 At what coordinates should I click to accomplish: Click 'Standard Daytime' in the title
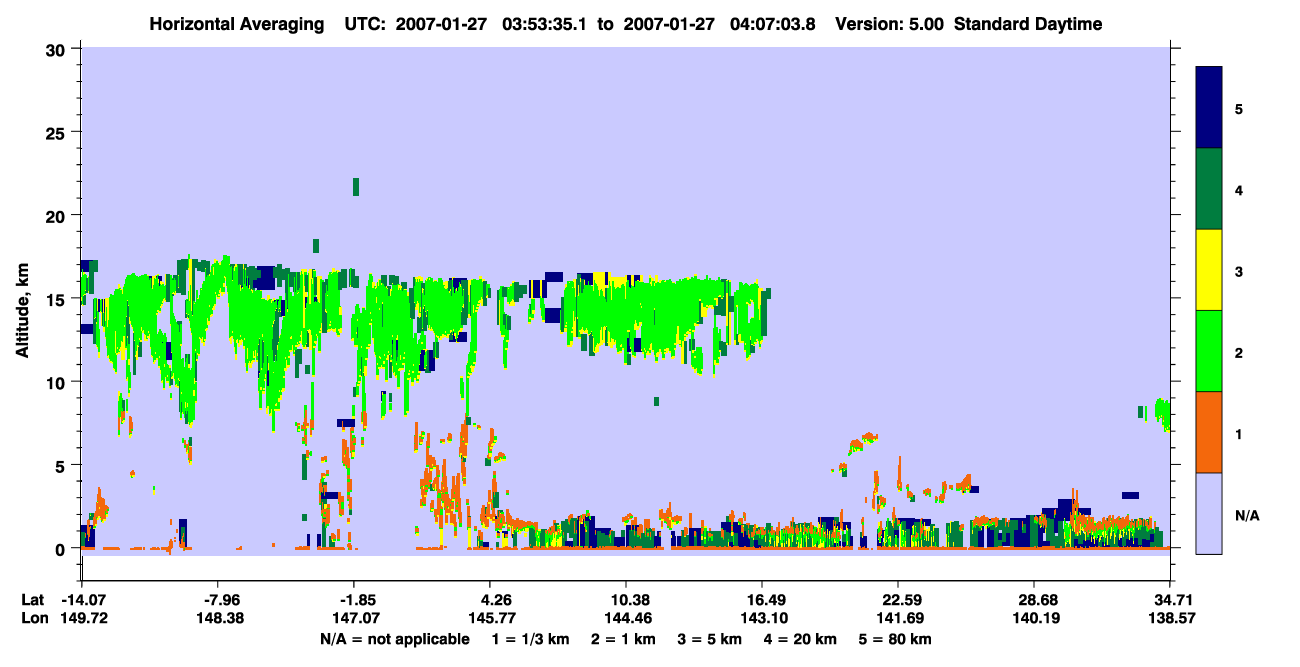point(1028,24)
